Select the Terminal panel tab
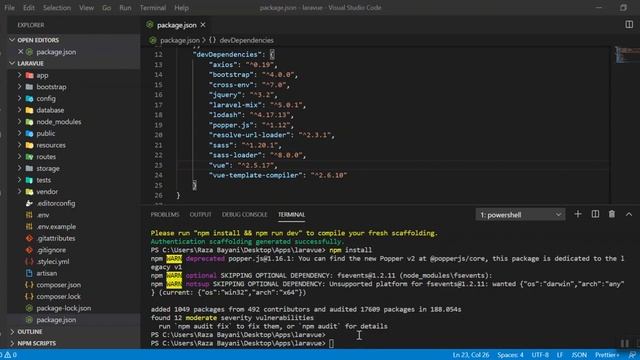The height and width of the screenshot is (360, 640). [291, 214]
